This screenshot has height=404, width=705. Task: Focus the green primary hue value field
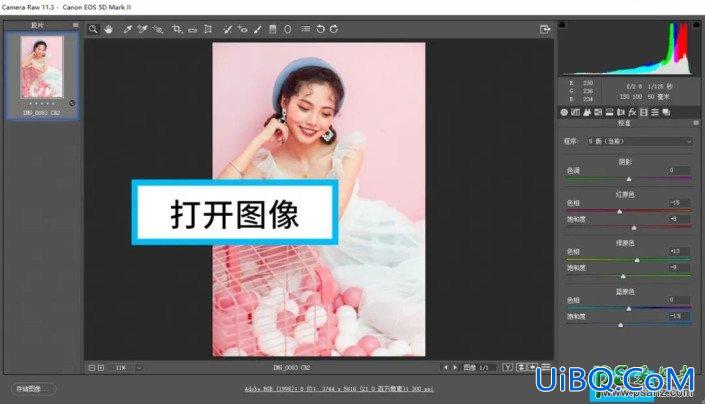(678, 251)
